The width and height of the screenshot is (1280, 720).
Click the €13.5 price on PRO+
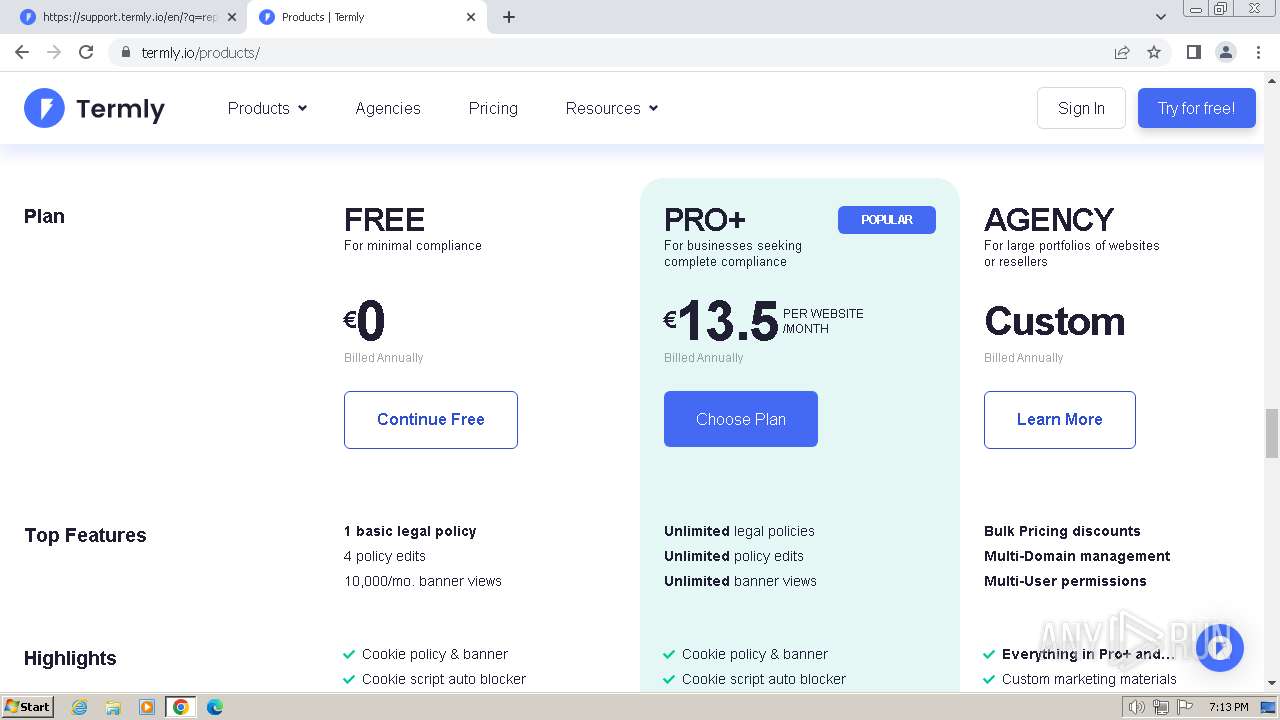[x=721, y=321]
